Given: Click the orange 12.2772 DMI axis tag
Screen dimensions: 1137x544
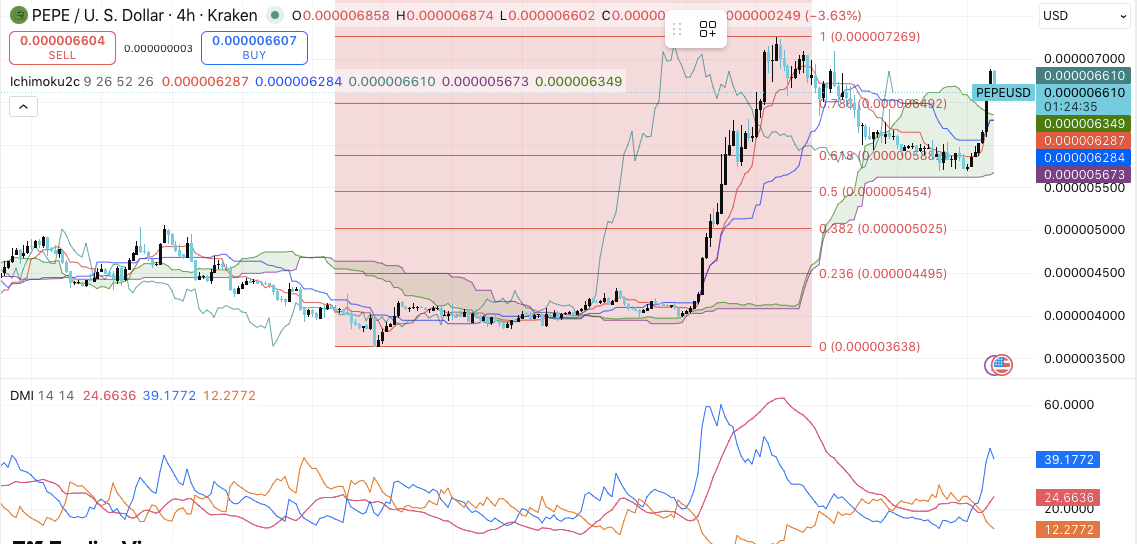Looking at the screenshot, I should pos(1069,529).
